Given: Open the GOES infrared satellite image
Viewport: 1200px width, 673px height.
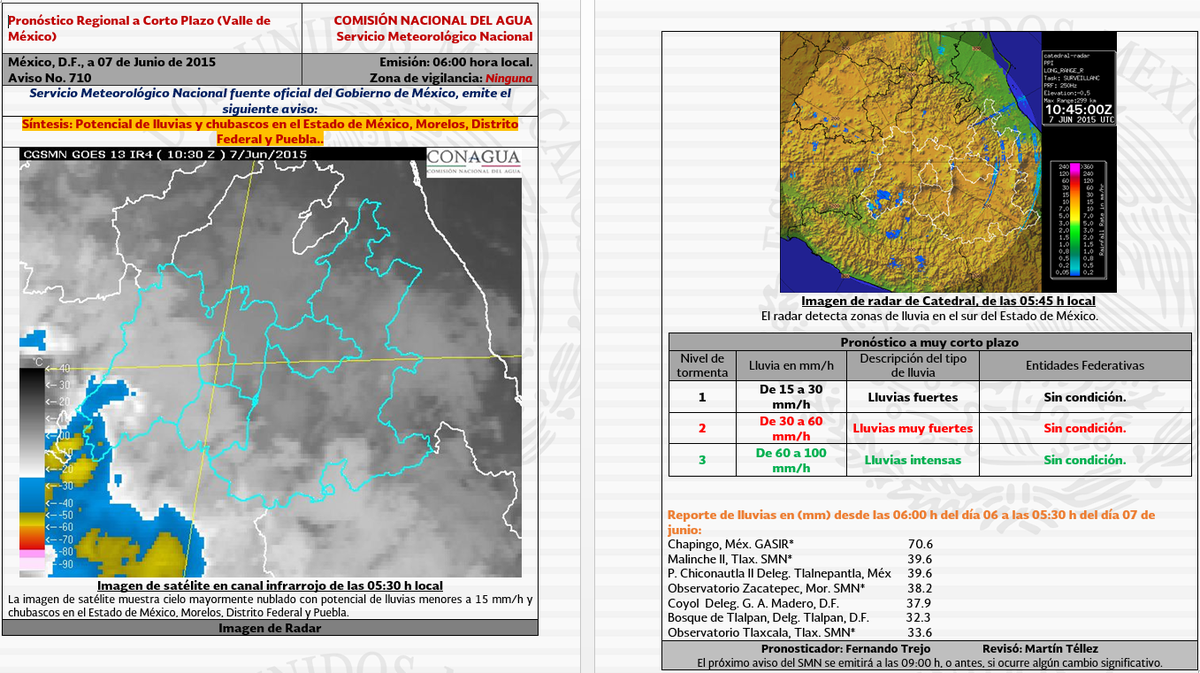Looking at the screenshot, I should pyautogui.click(x=271, y=362).
